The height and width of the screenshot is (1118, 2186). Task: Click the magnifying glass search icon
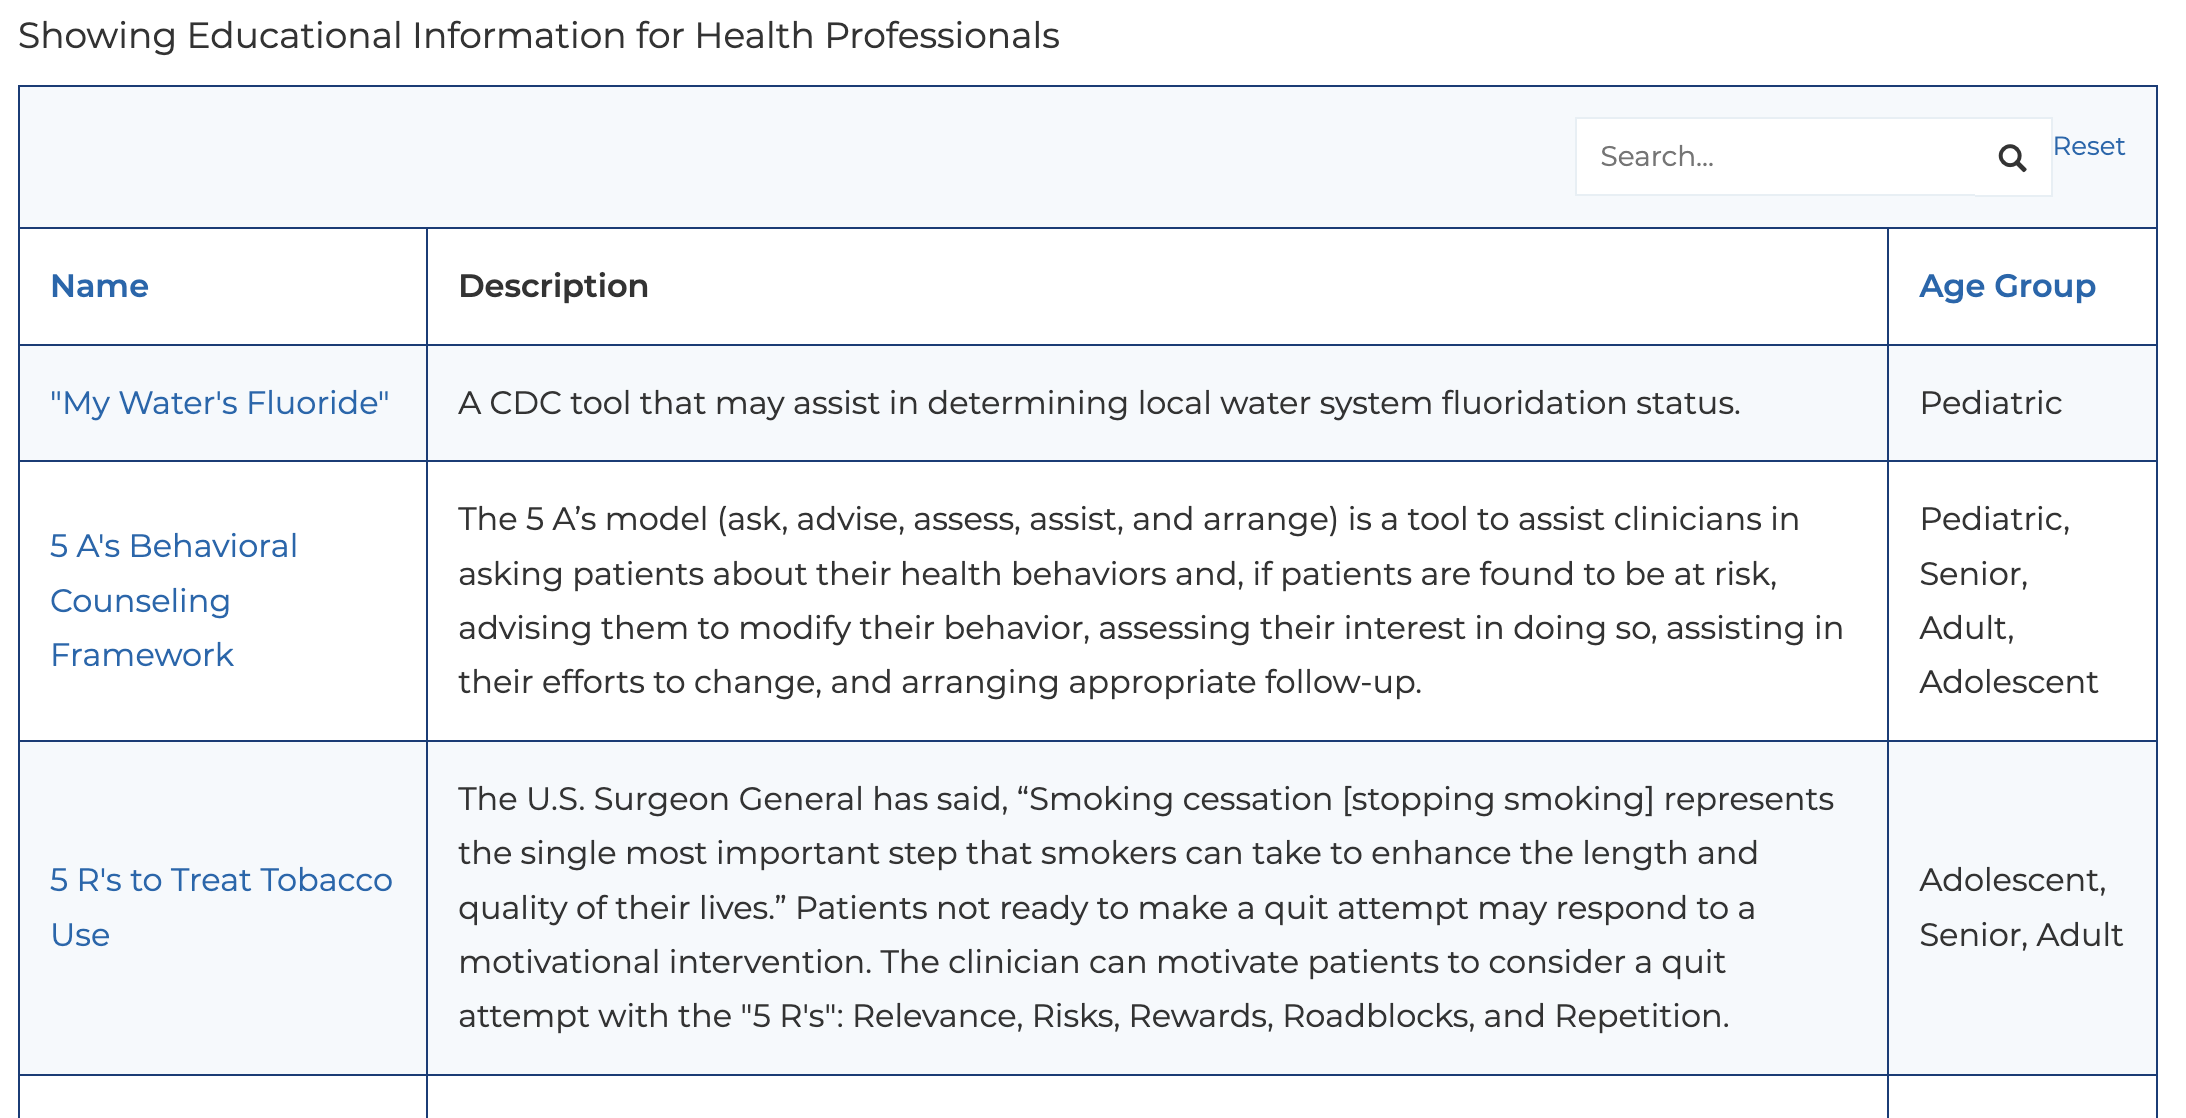pyautogui.click(x=2012, y=157)
